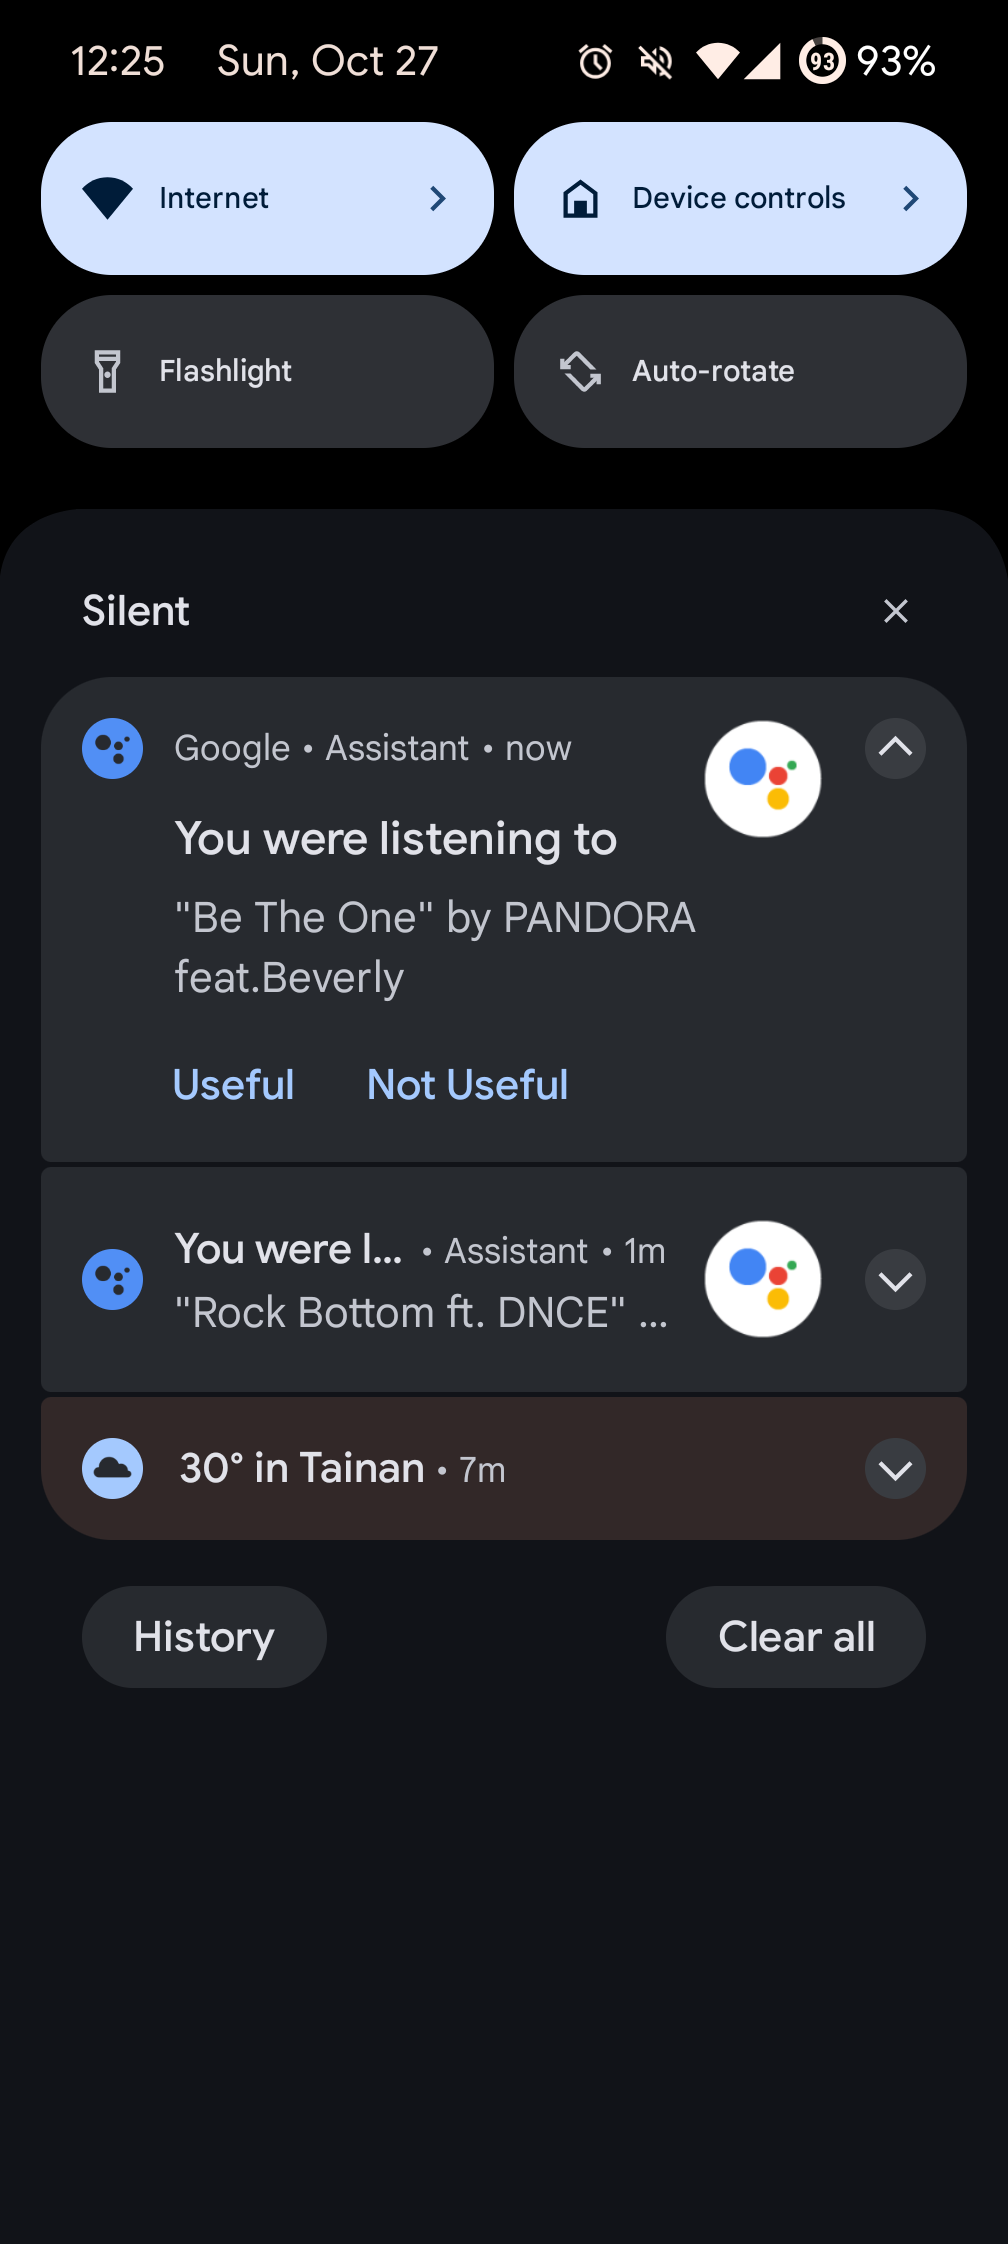Mark the listening notification as Not Useful
This screenshot has height=2244, width=1008.
(467, 1085)
